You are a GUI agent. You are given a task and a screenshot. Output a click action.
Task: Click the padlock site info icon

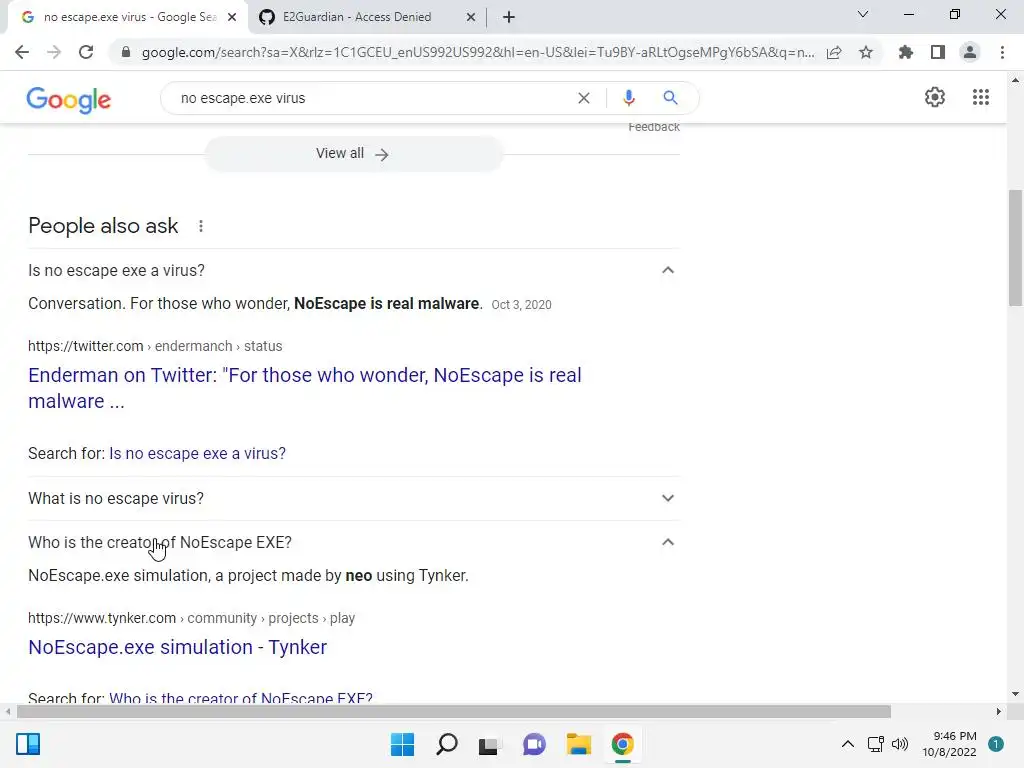point(126,52)
